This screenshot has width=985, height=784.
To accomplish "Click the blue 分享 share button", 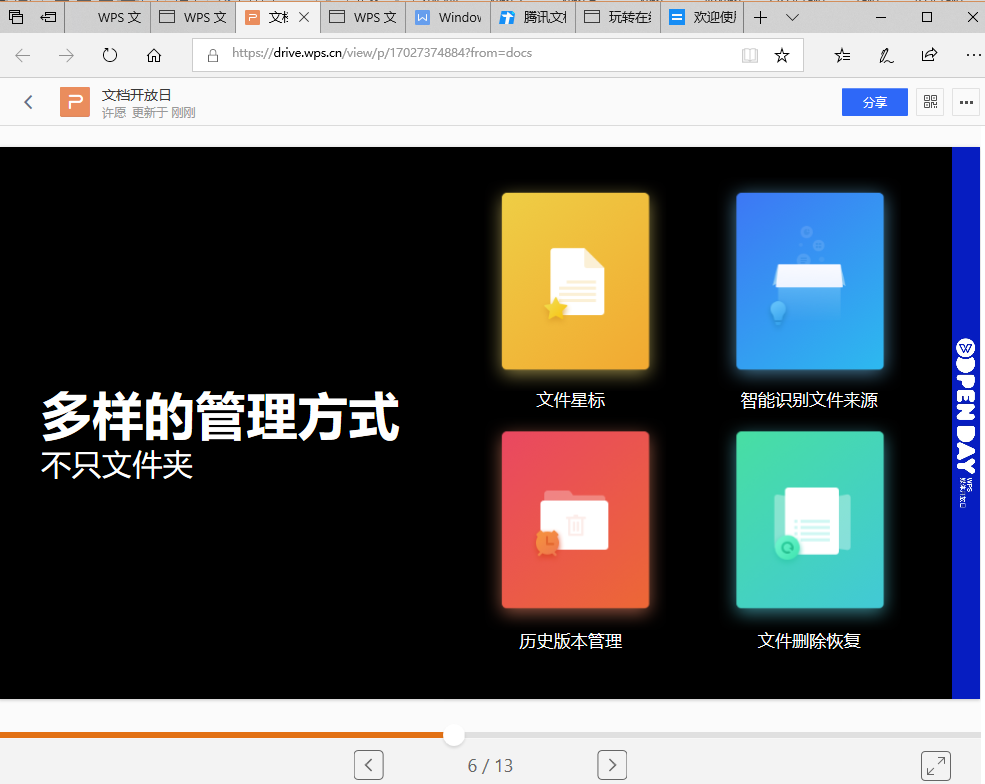I will pyautogui.click(x=874, y=102).
